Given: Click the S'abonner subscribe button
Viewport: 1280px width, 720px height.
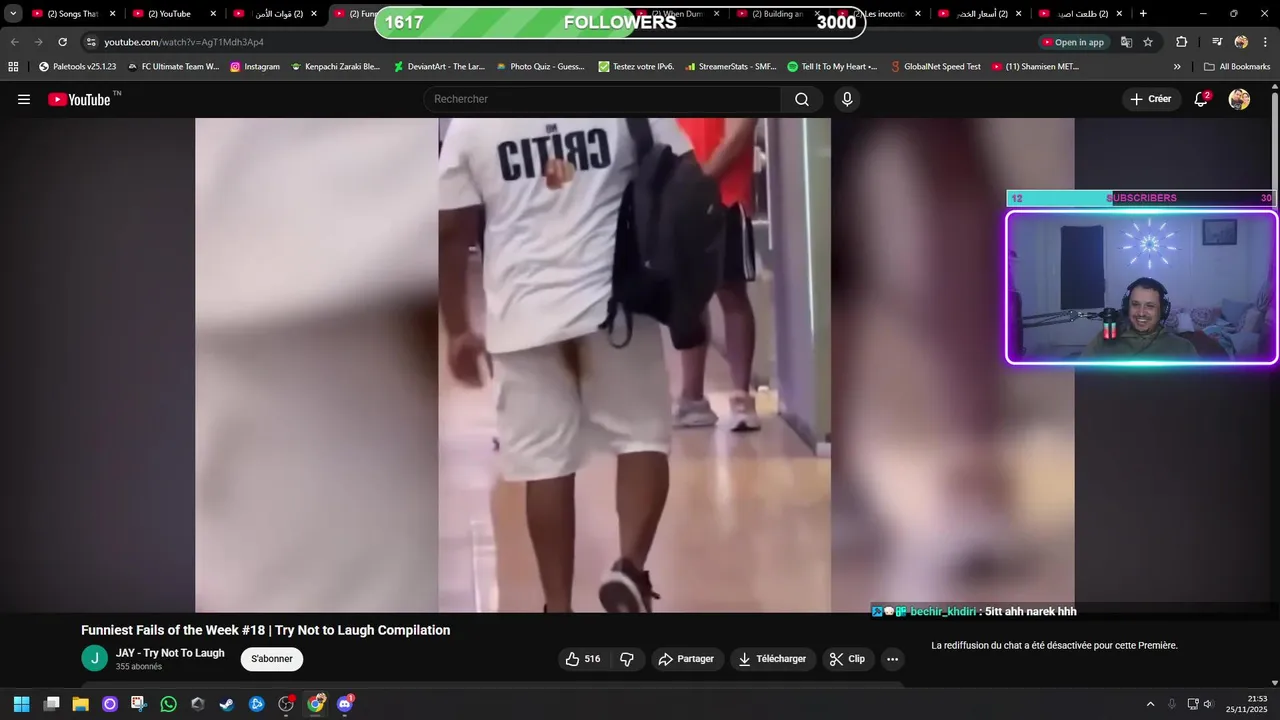Looking at the screenshot, I should point(272,659).
